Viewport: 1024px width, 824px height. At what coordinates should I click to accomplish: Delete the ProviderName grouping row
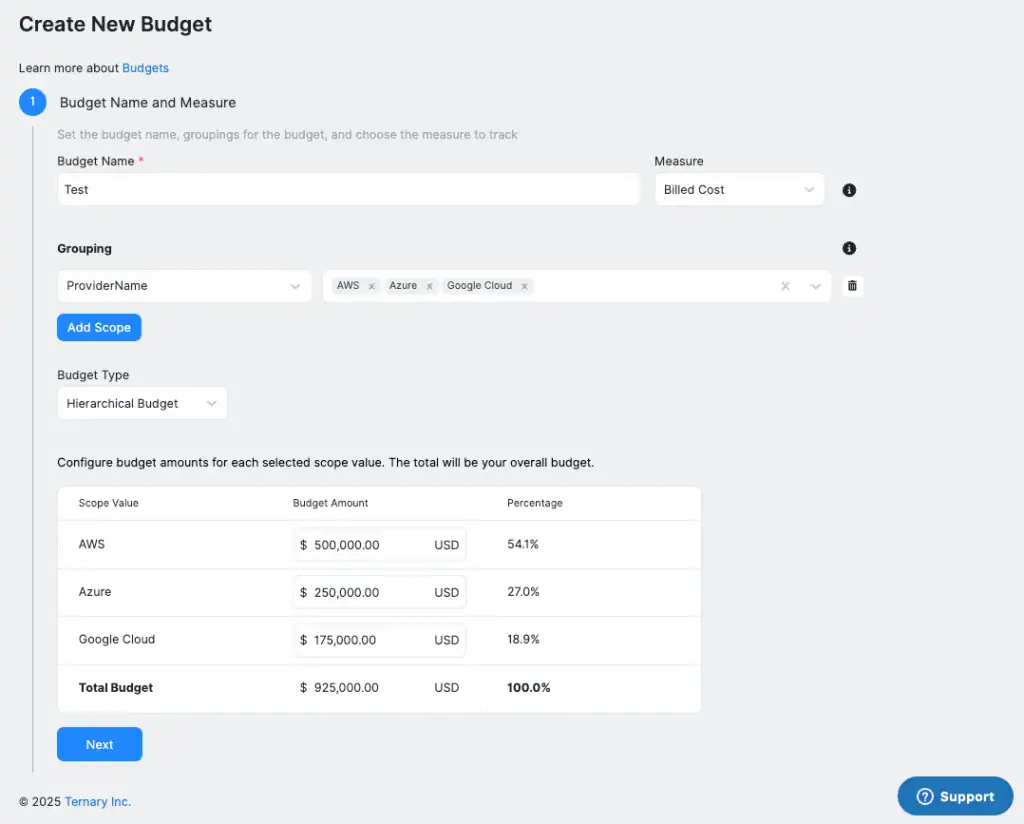(x=852, y=285)
